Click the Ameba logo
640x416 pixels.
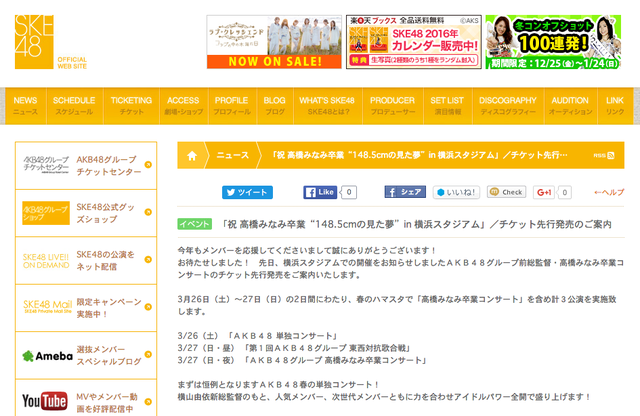click(x=47, y=356)
